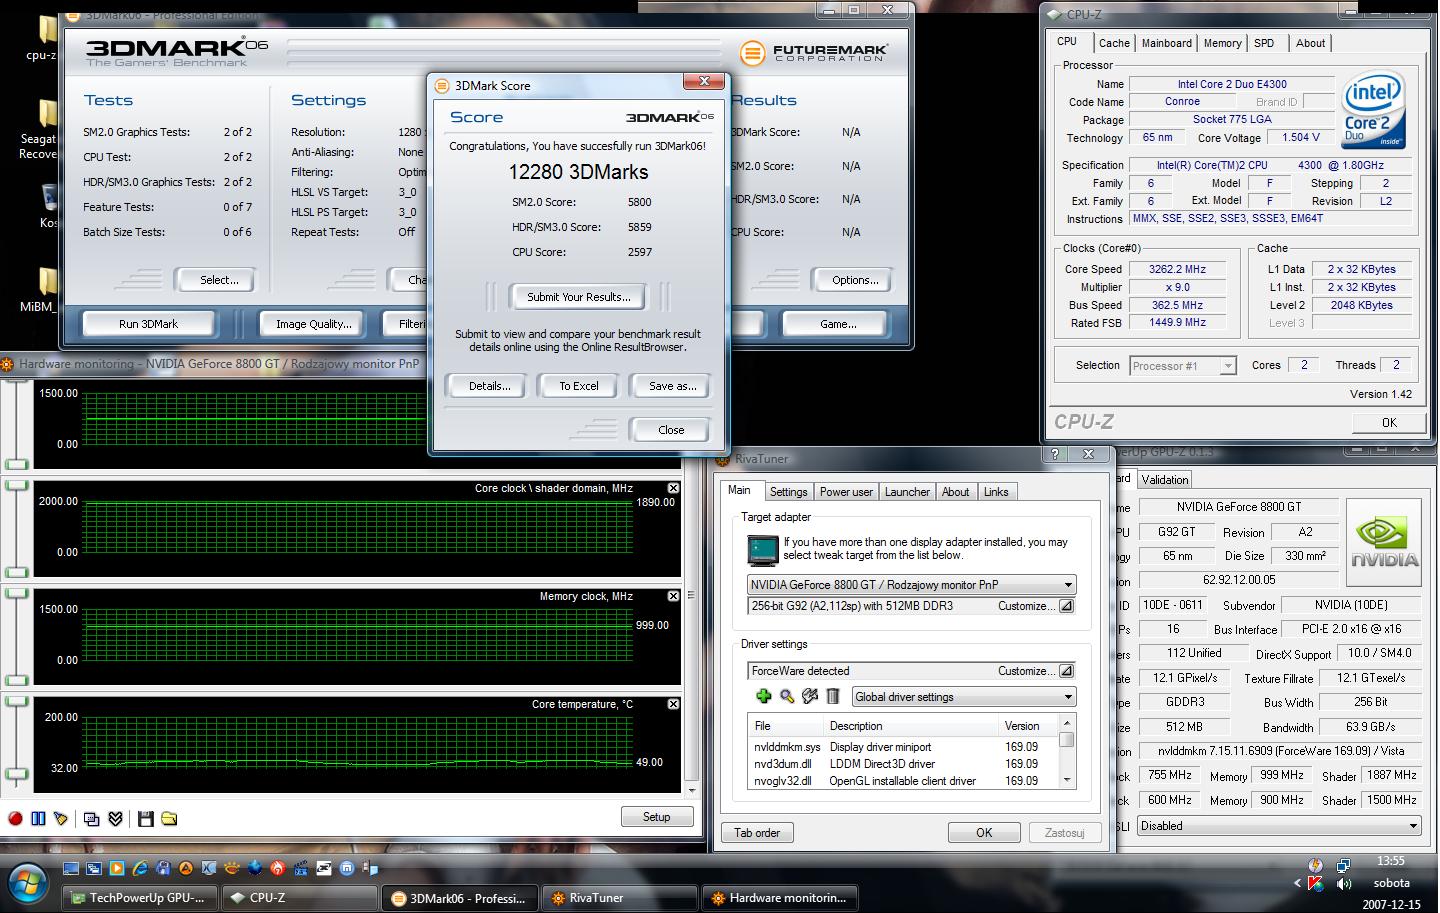The height and width of the screenshot is (913, 1440).
Task: Click Save as button in score dialog
Action: pyautogui.click(x=672, y=386)
